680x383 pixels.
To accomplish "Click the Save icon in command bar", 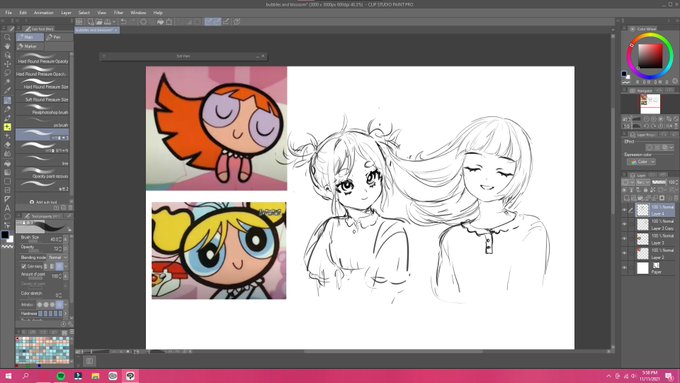I will pos(108,21).
